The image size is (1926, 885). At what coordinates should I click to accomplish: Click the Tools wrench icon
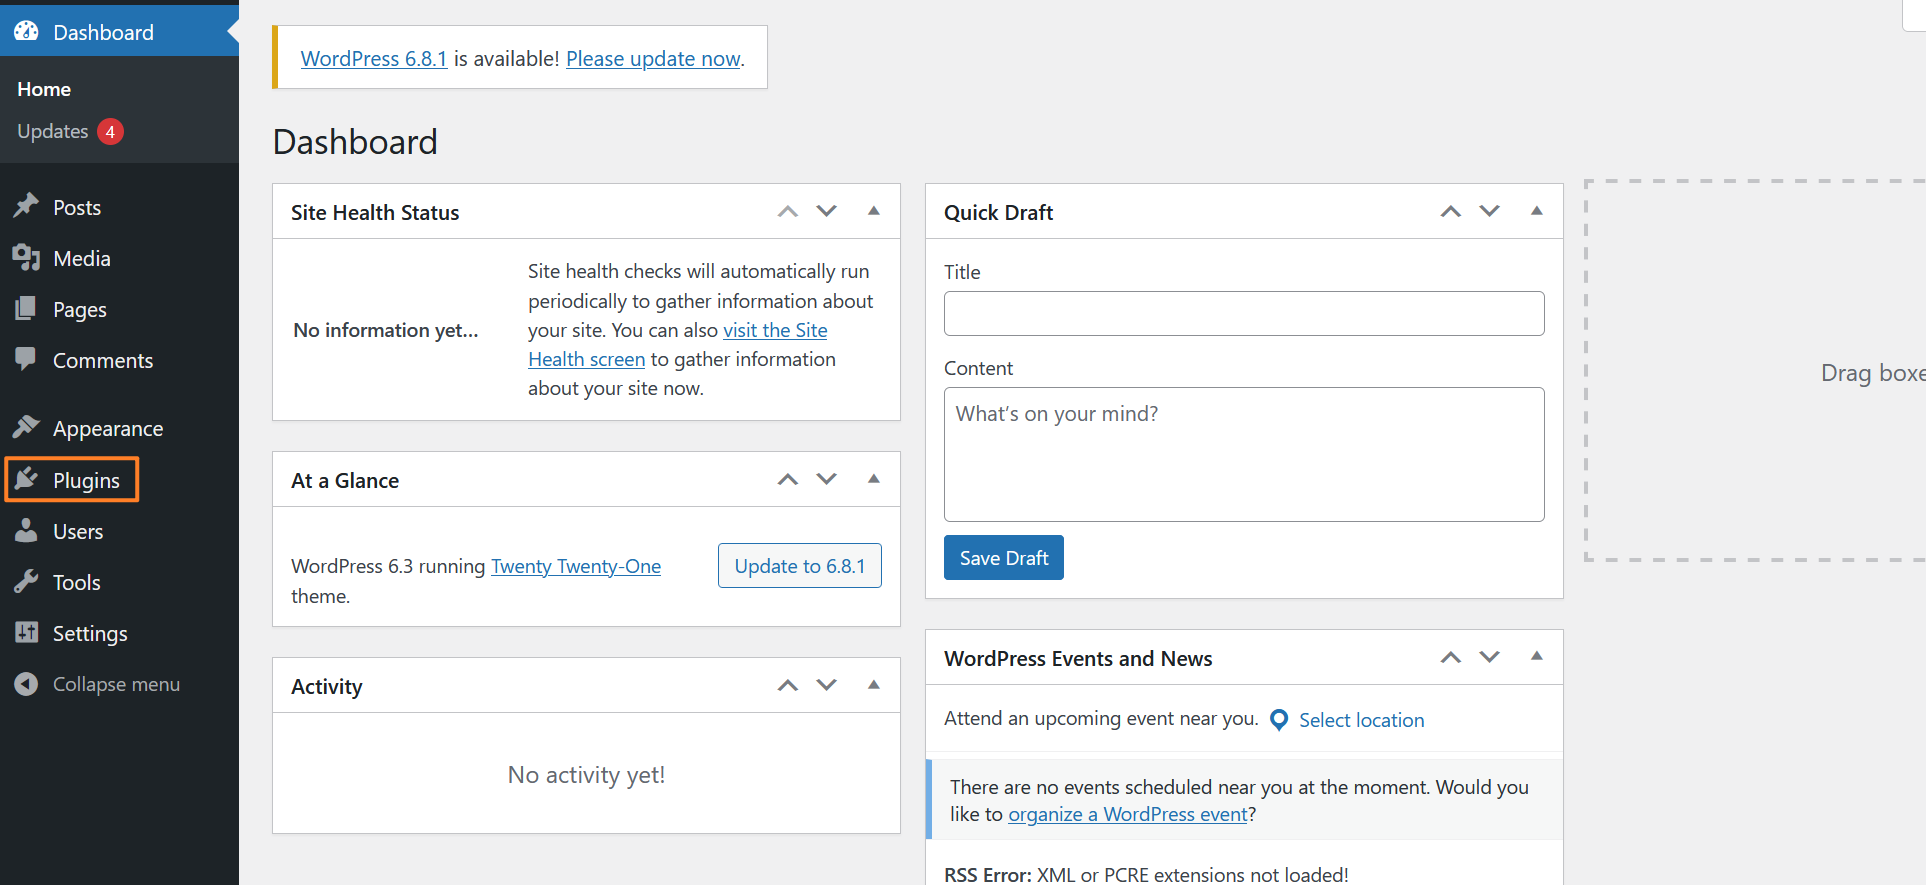[26, 581]
